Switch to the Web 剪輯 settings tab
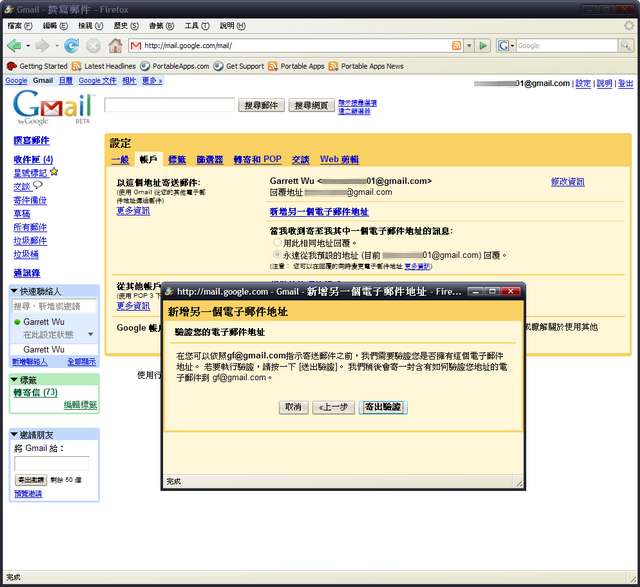The height and width of the screenshot is (587, 640). (340, 160)
